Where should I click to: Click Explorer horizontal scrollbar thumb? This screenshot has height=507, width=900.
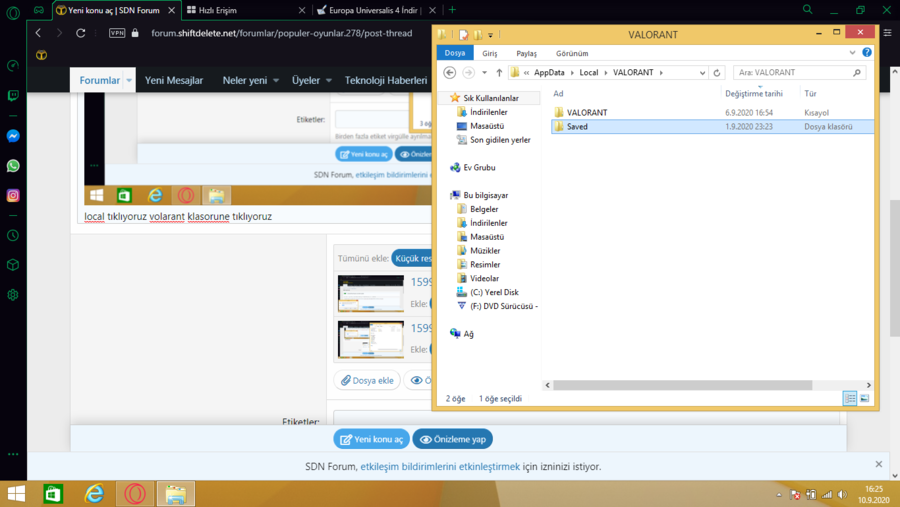click(x=682, y=385)
